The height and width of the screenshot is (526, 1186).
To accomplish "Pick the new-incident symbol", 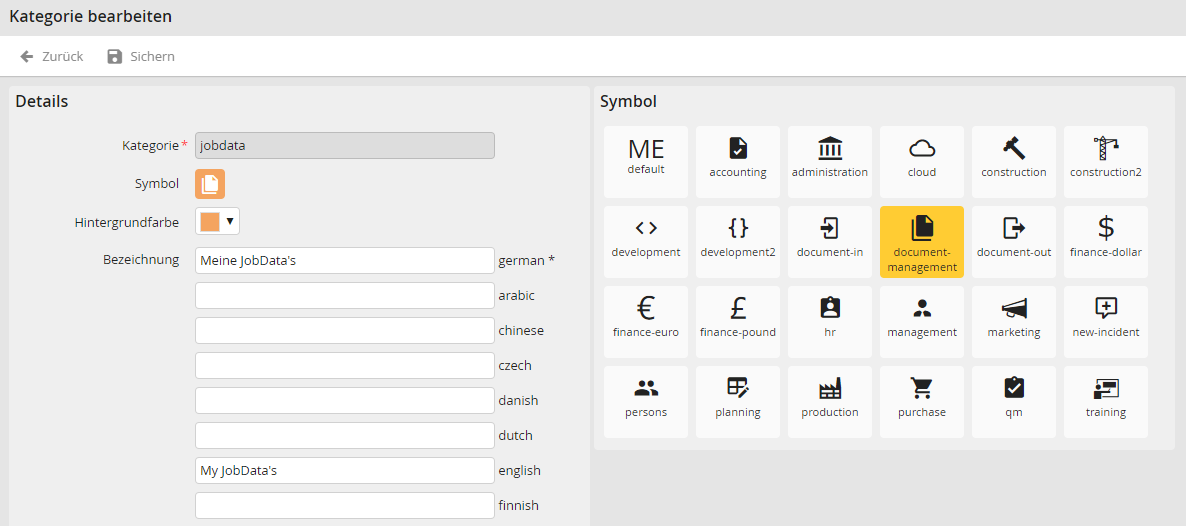I will (x=1105, y=315).
